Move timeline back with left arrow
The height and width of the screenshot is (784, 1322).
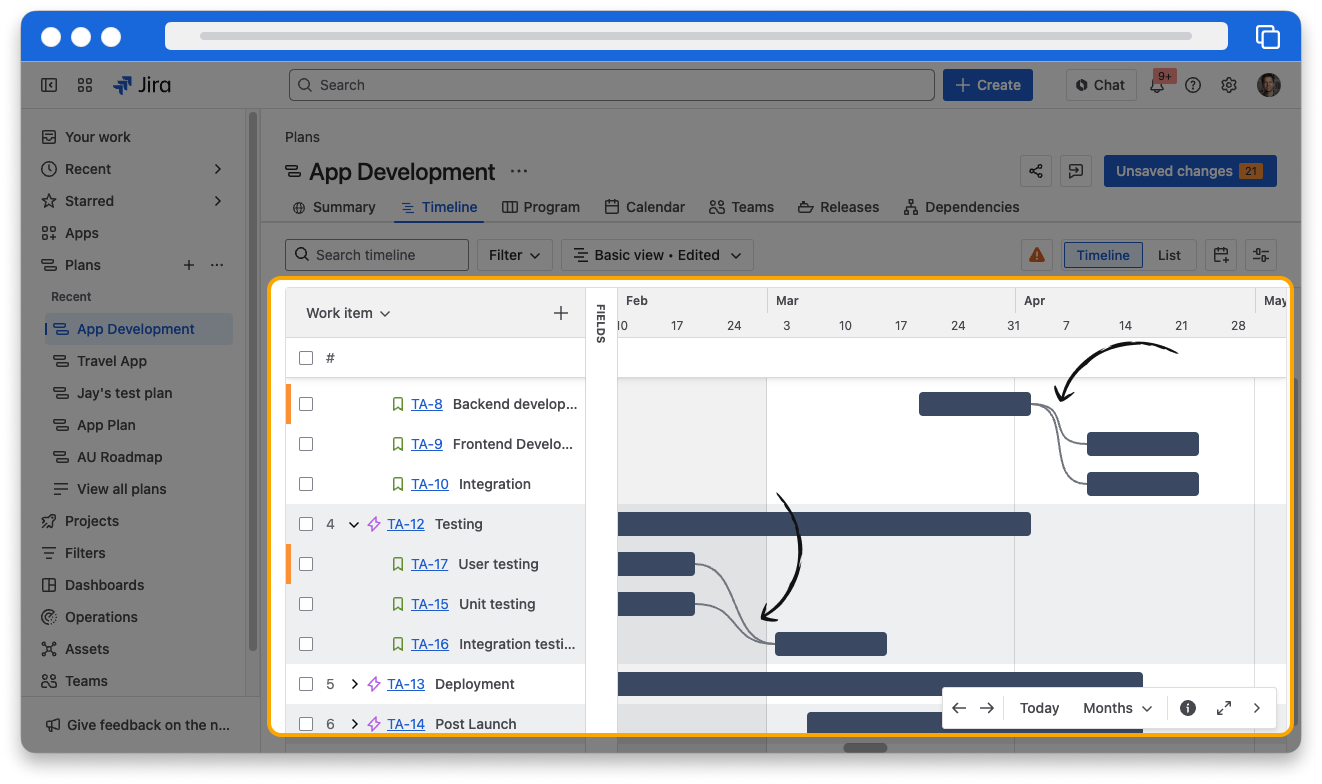959,708
